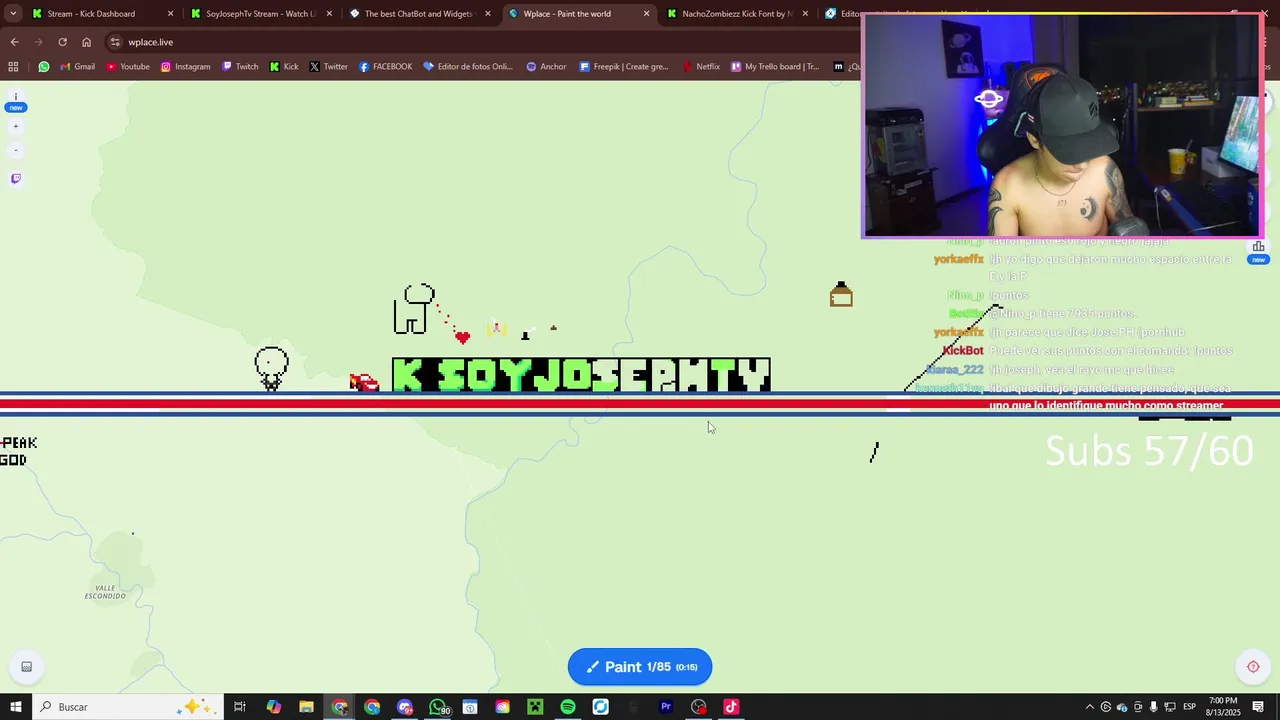
Task: Click the Paint 1/85 button
Action: point(640,667)
